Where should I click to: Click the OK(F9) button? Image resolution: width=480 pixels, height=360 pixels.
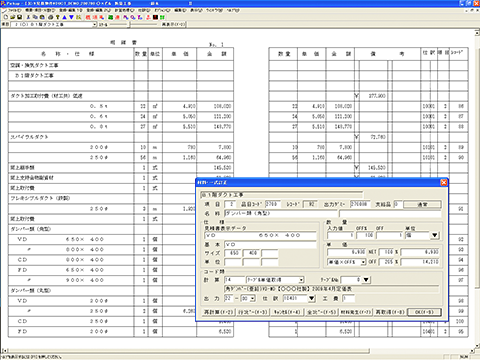coord(424,312)
